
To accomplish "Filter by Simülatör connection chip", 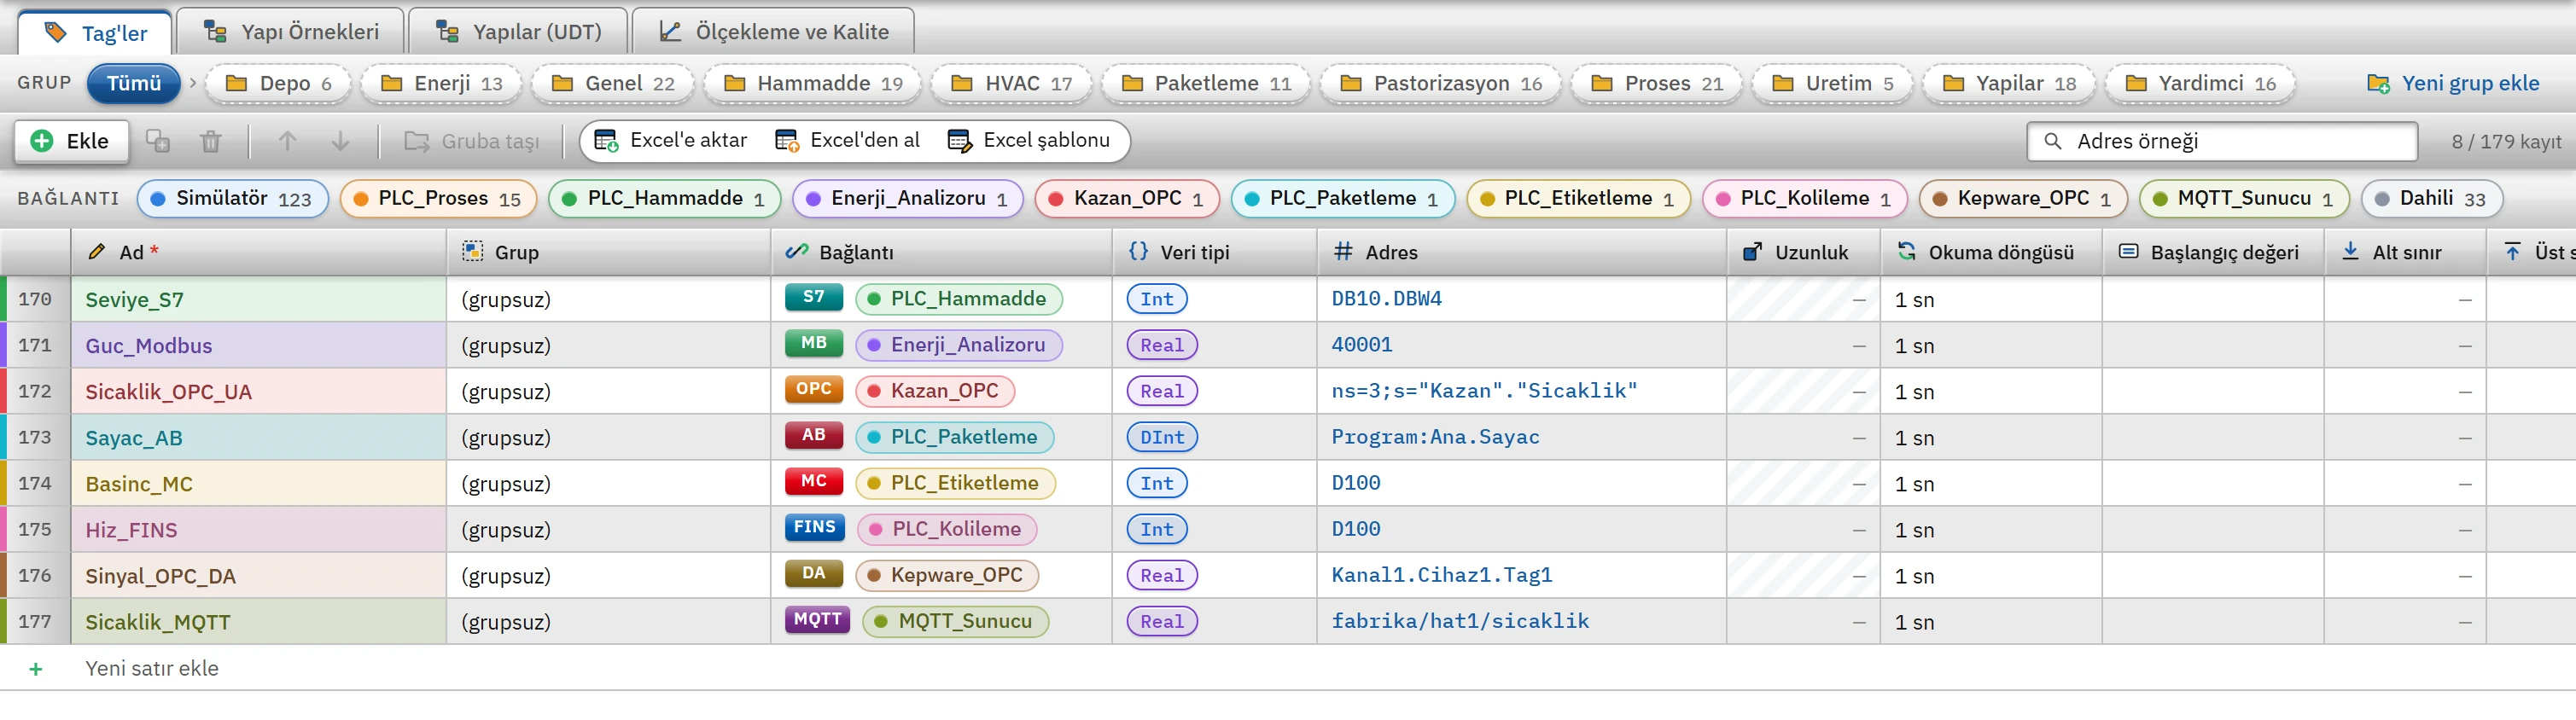I will (233, 199).
